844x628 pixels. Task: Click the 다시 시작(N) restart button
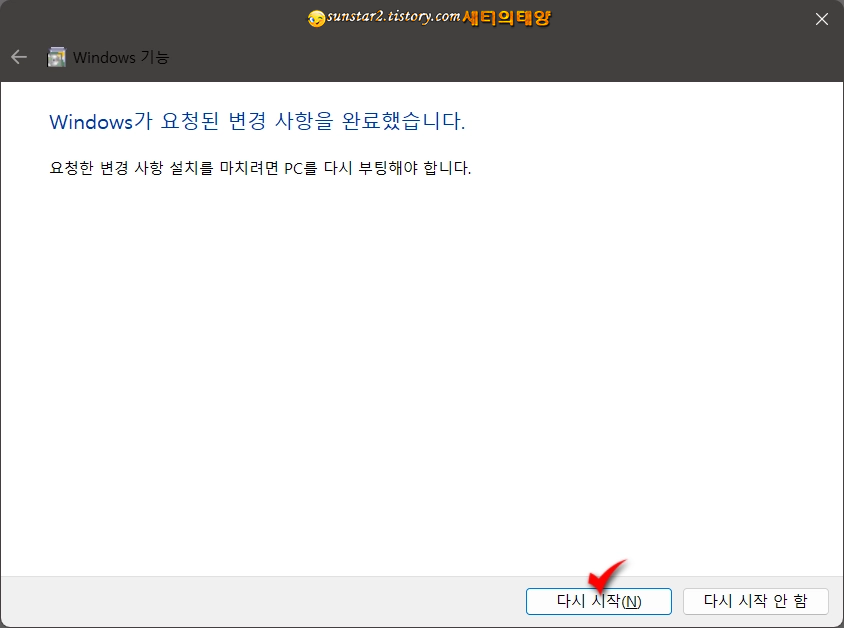[x=599, y=601]
